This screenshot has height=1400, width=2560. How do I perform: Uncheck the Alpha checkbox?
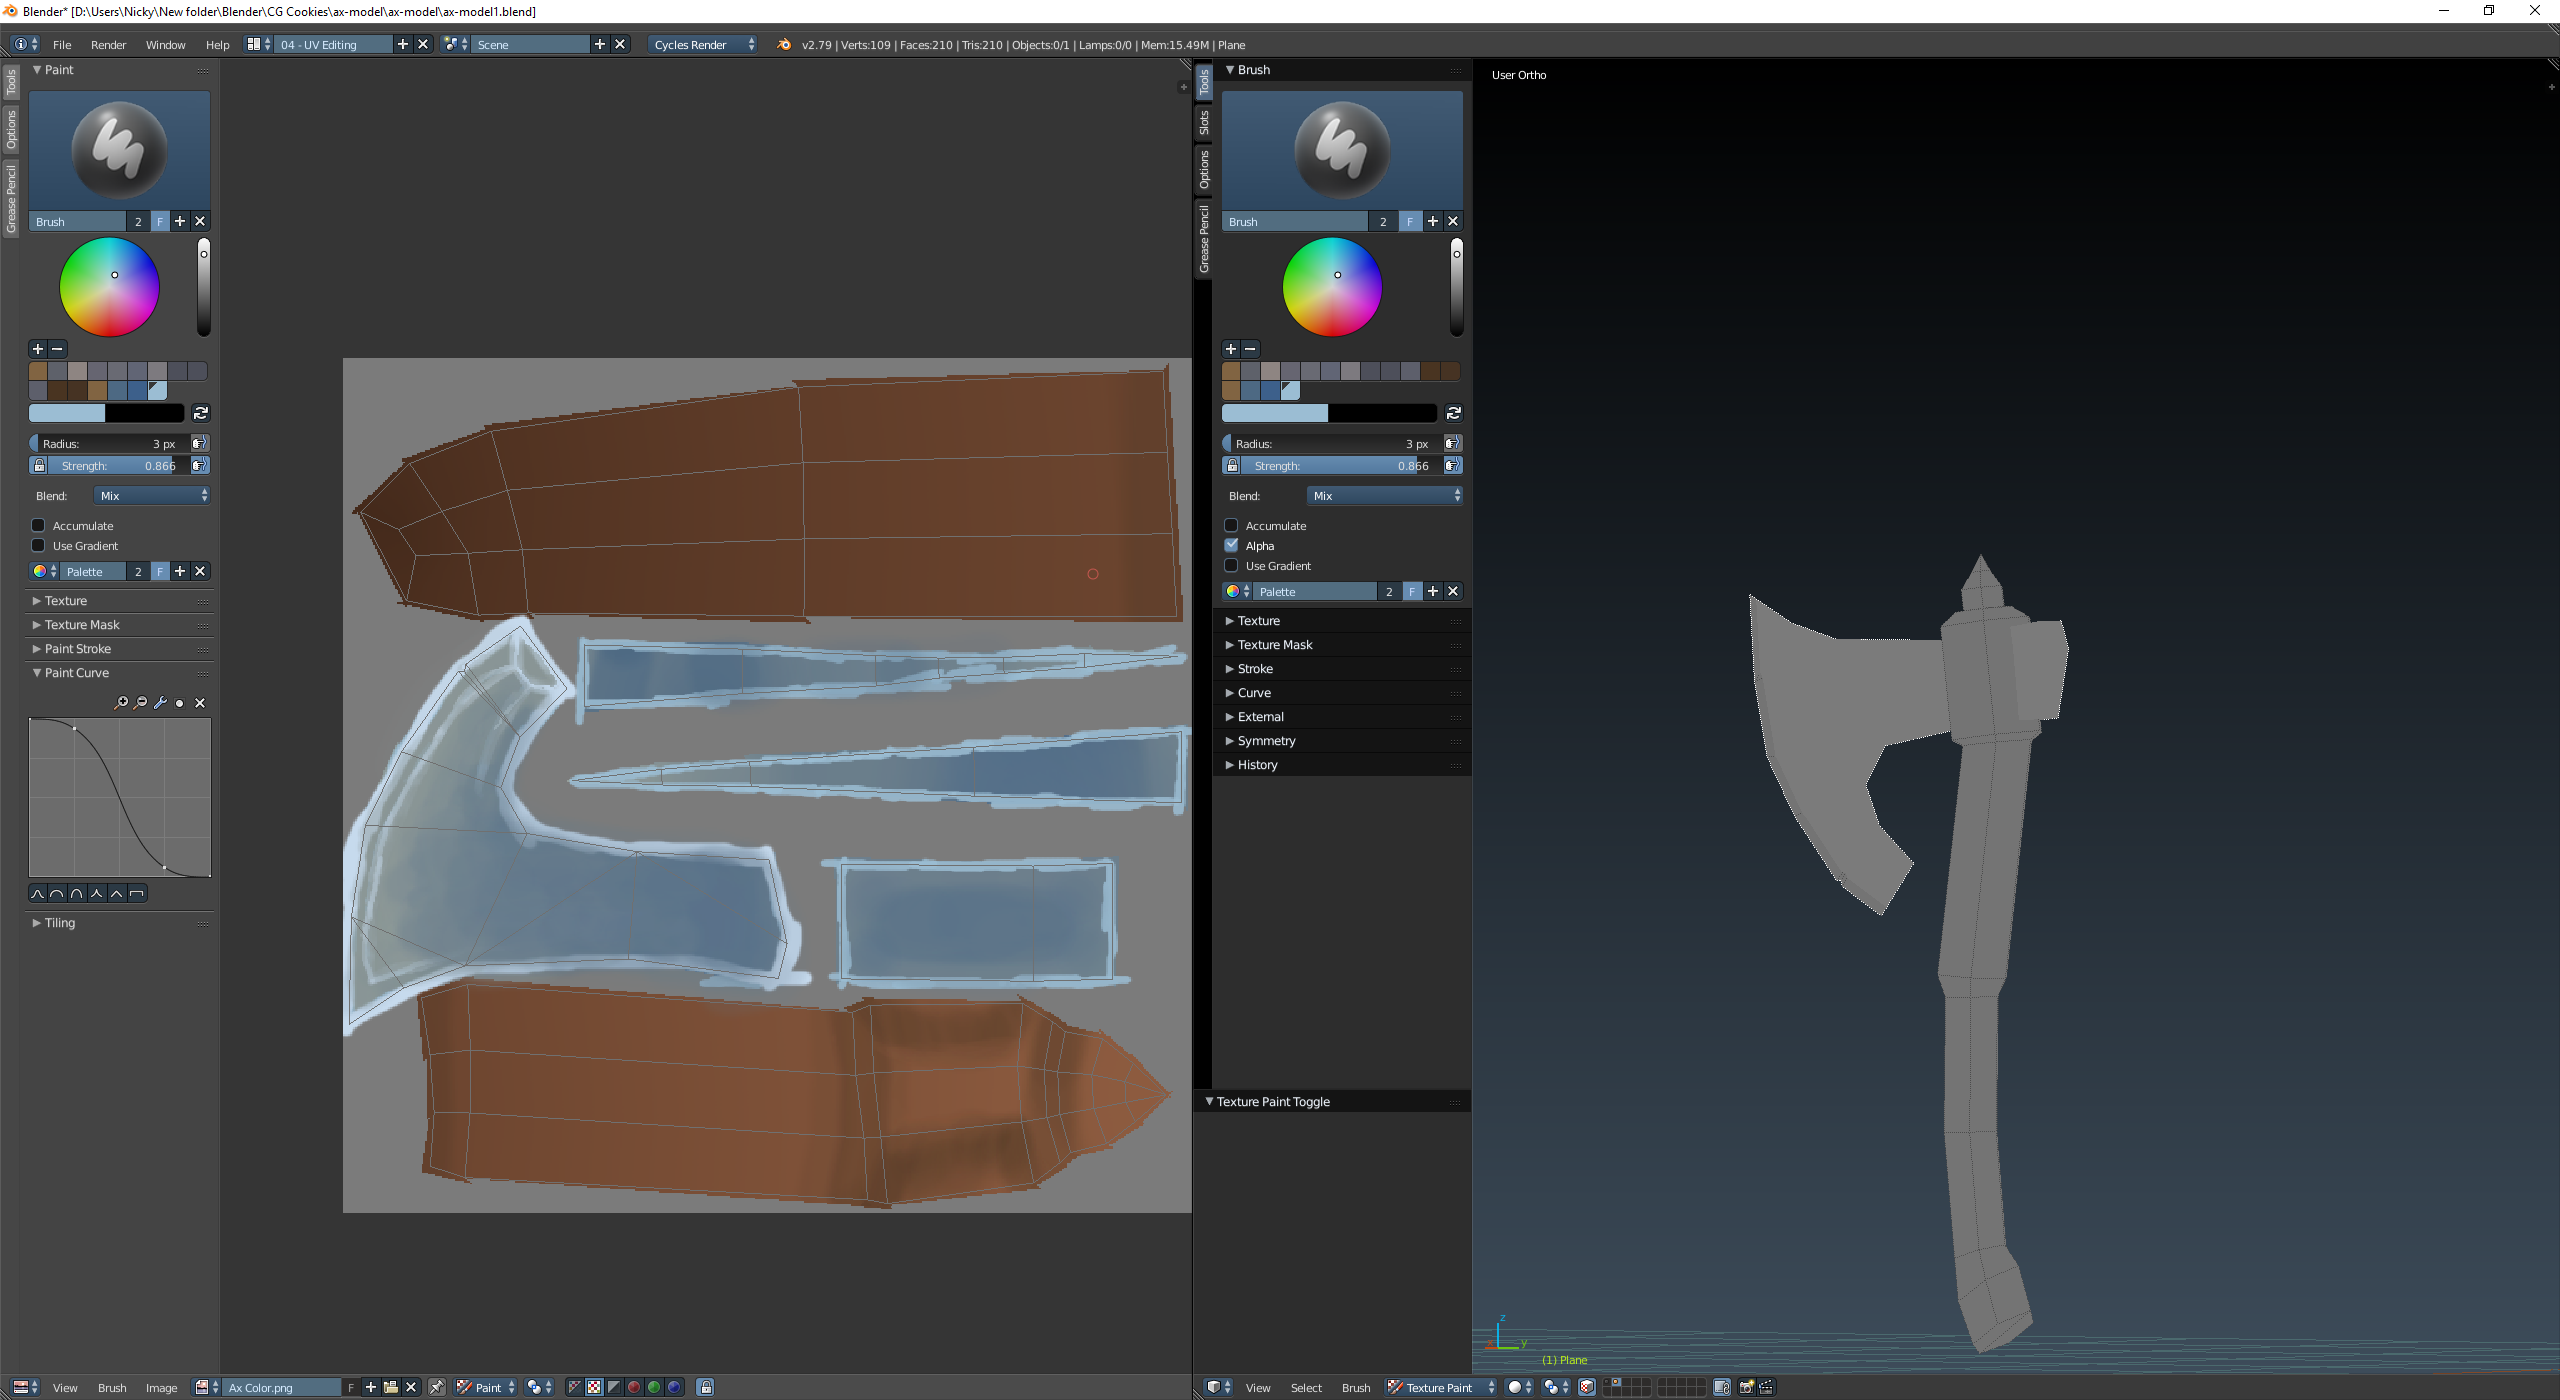point(1232,546)
